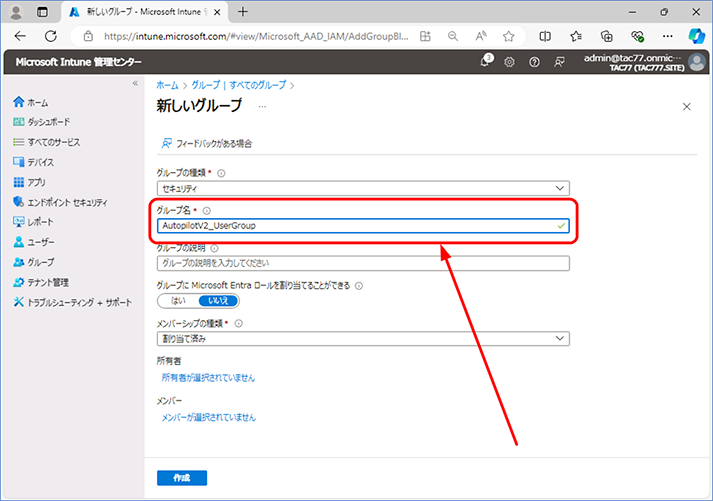Open All Services list icon
This screenshot has height=501, width=713.
19,142
